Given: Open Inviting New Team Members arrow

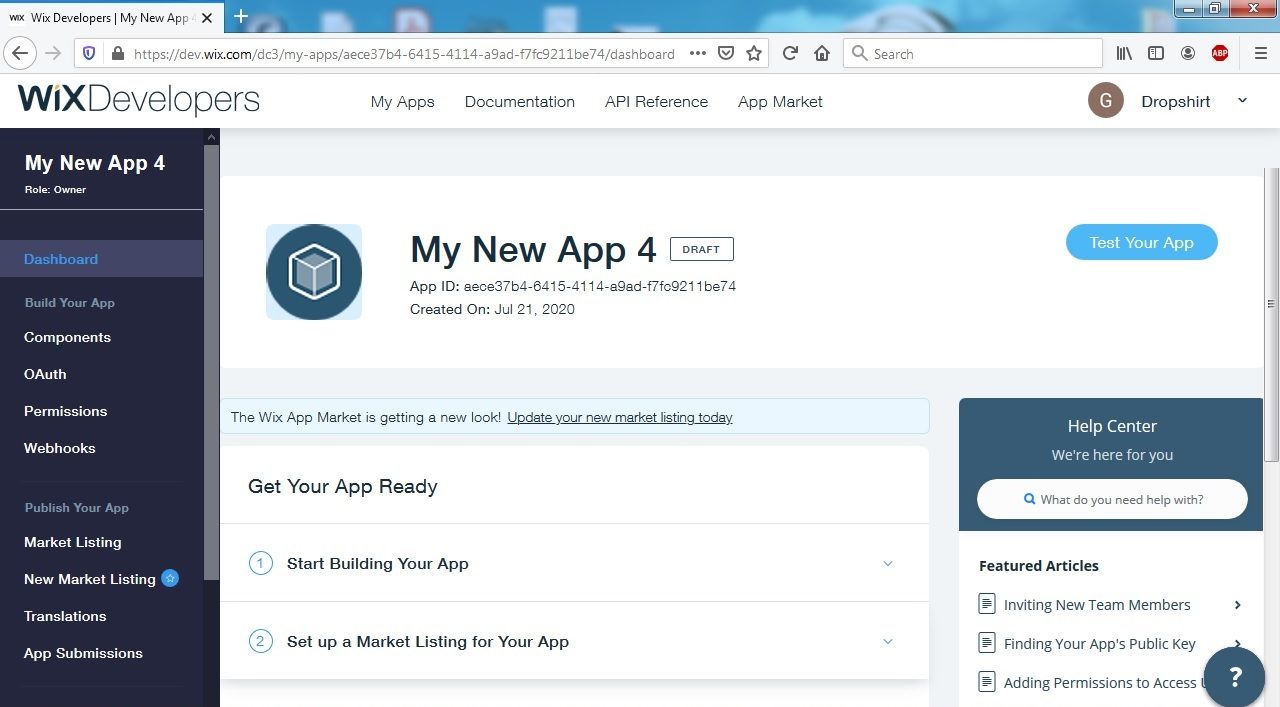Looking at the screenshot, I should [1238, 604].
